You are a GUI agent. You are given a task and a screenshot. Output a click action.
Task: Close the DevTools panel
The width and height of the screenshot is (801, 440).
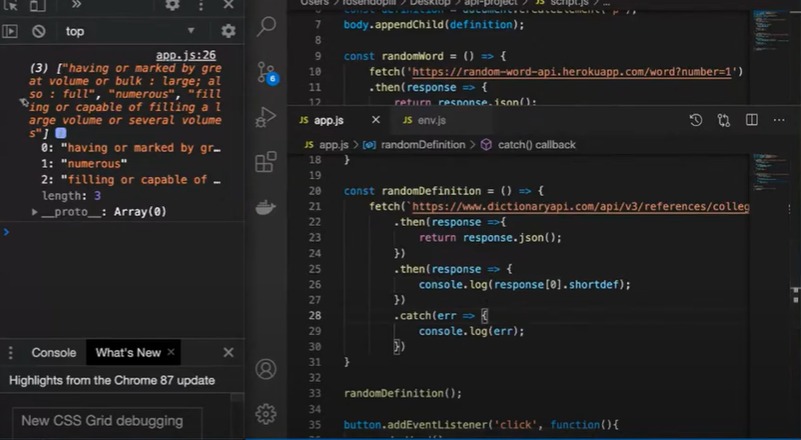228,5
